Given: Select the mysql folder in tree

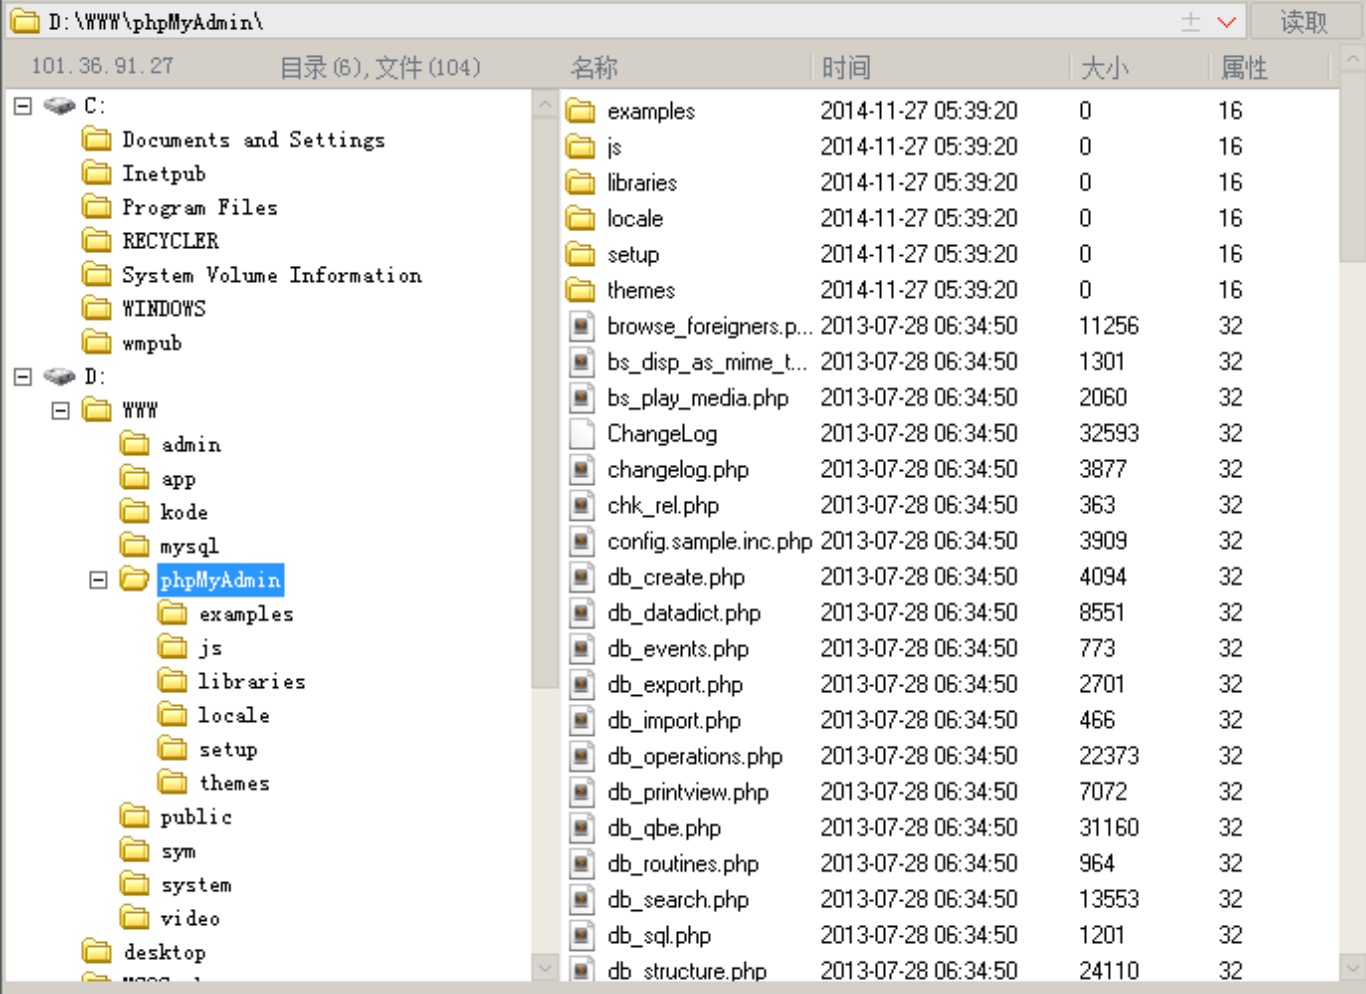Looking at the screenshot, I should click(x=189, y=546).
